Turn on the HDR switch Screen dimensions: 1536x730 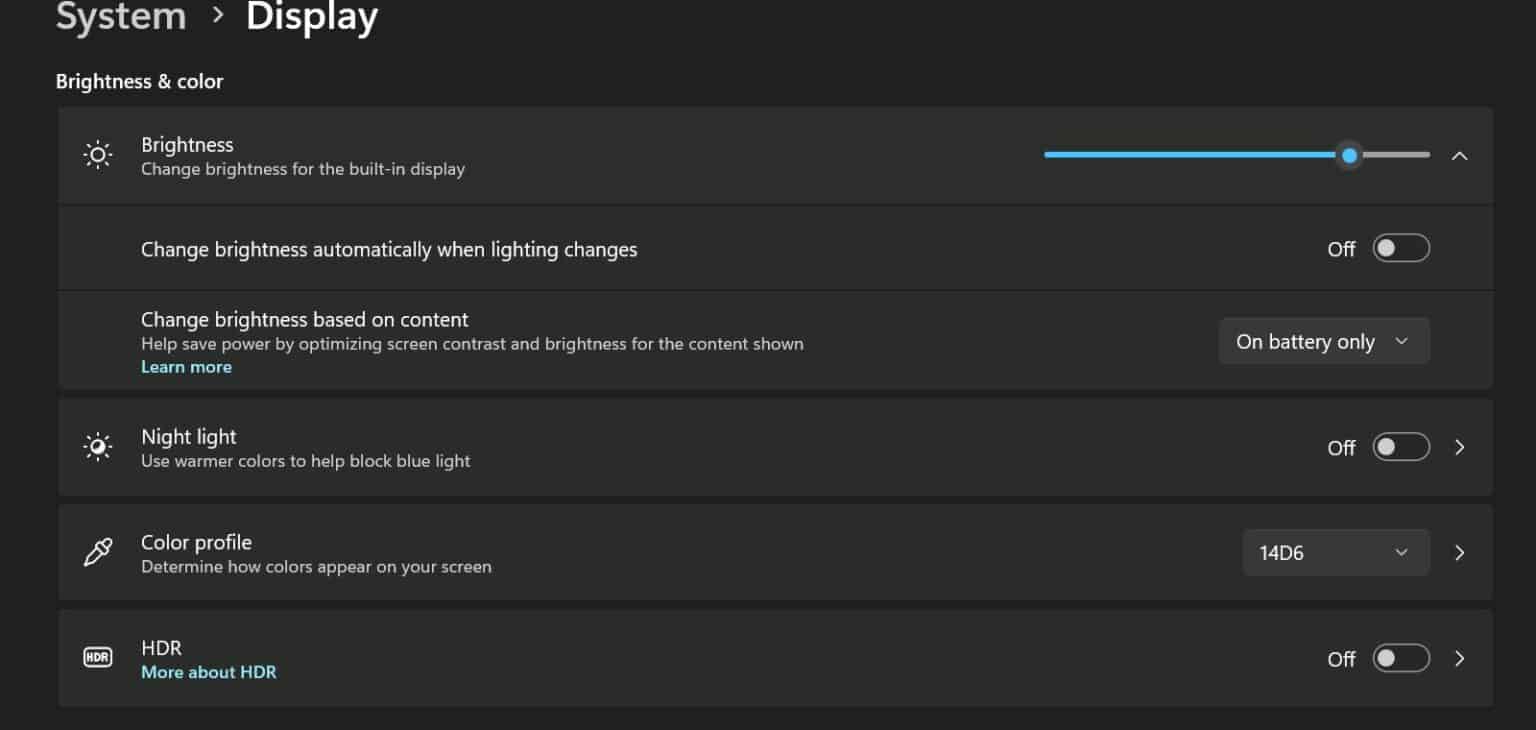click(1401, 658)
